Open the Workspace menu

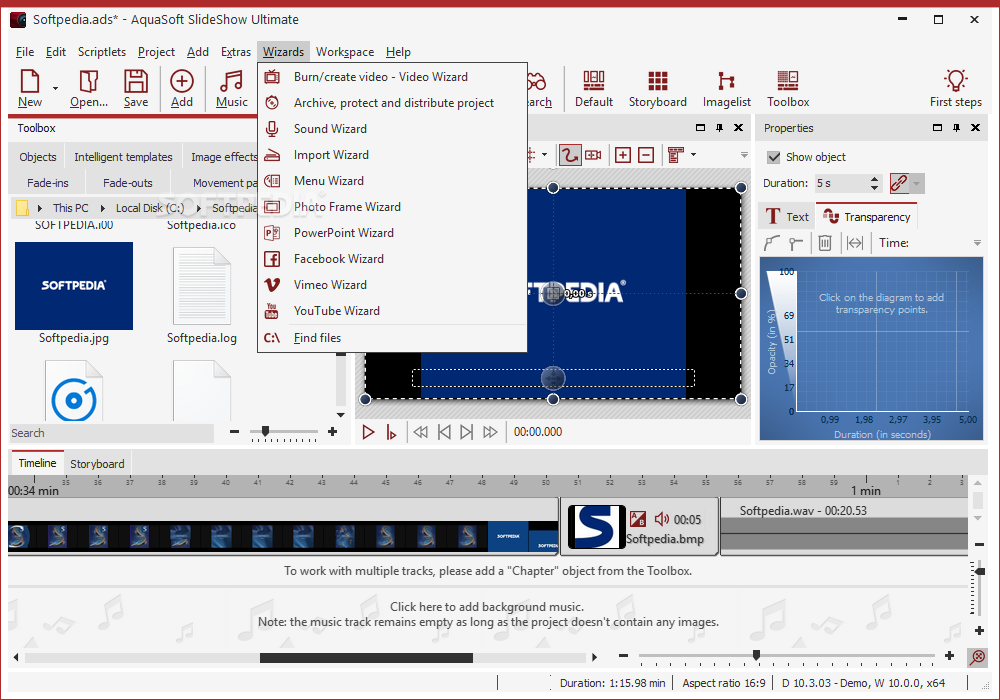tap(345, 52)
